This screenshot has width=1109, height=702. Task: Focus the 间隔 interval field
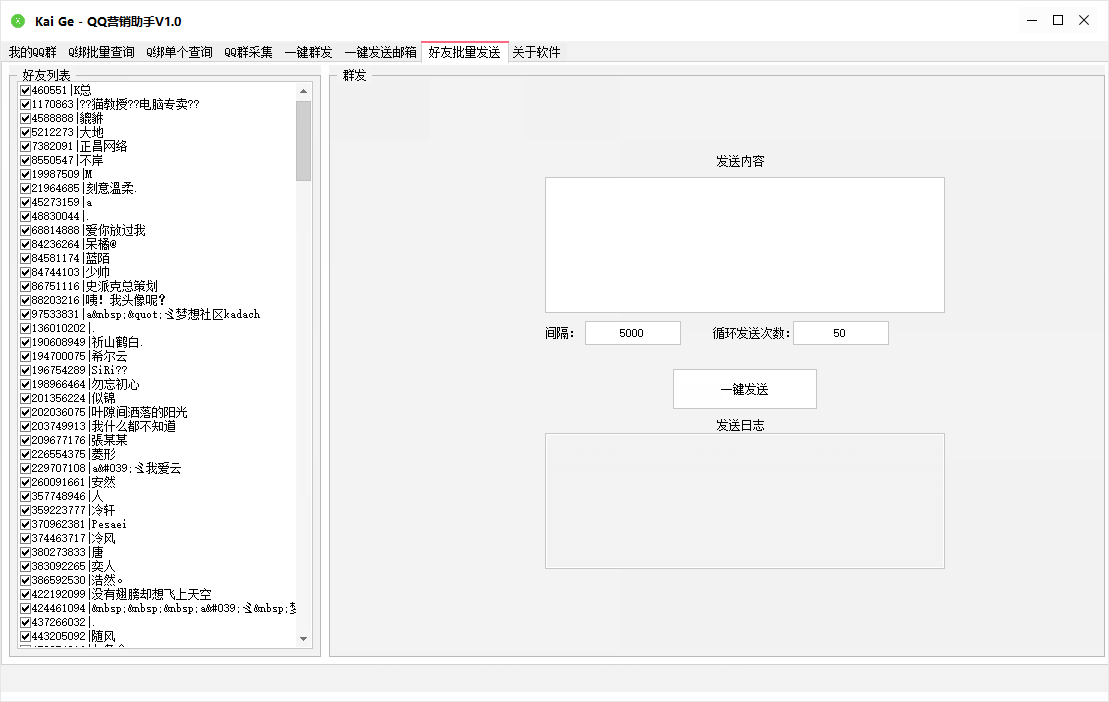pyautogui.click(x=632, y=334)
